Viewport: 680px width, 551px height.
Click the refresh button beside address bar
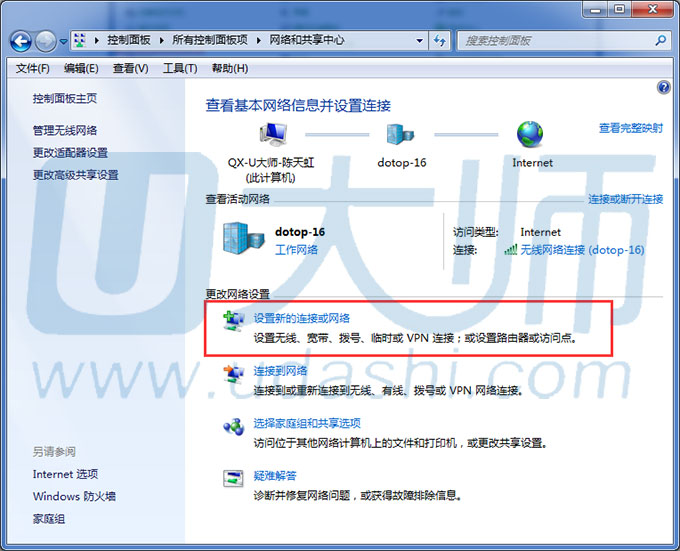(440, 41)
